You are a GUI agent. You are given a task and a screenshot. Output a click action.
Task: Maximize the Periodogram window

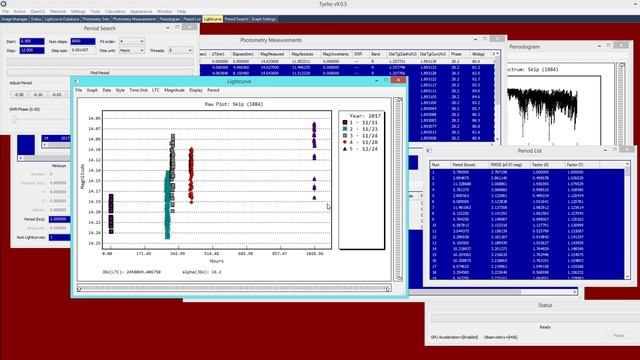[609, 46]
